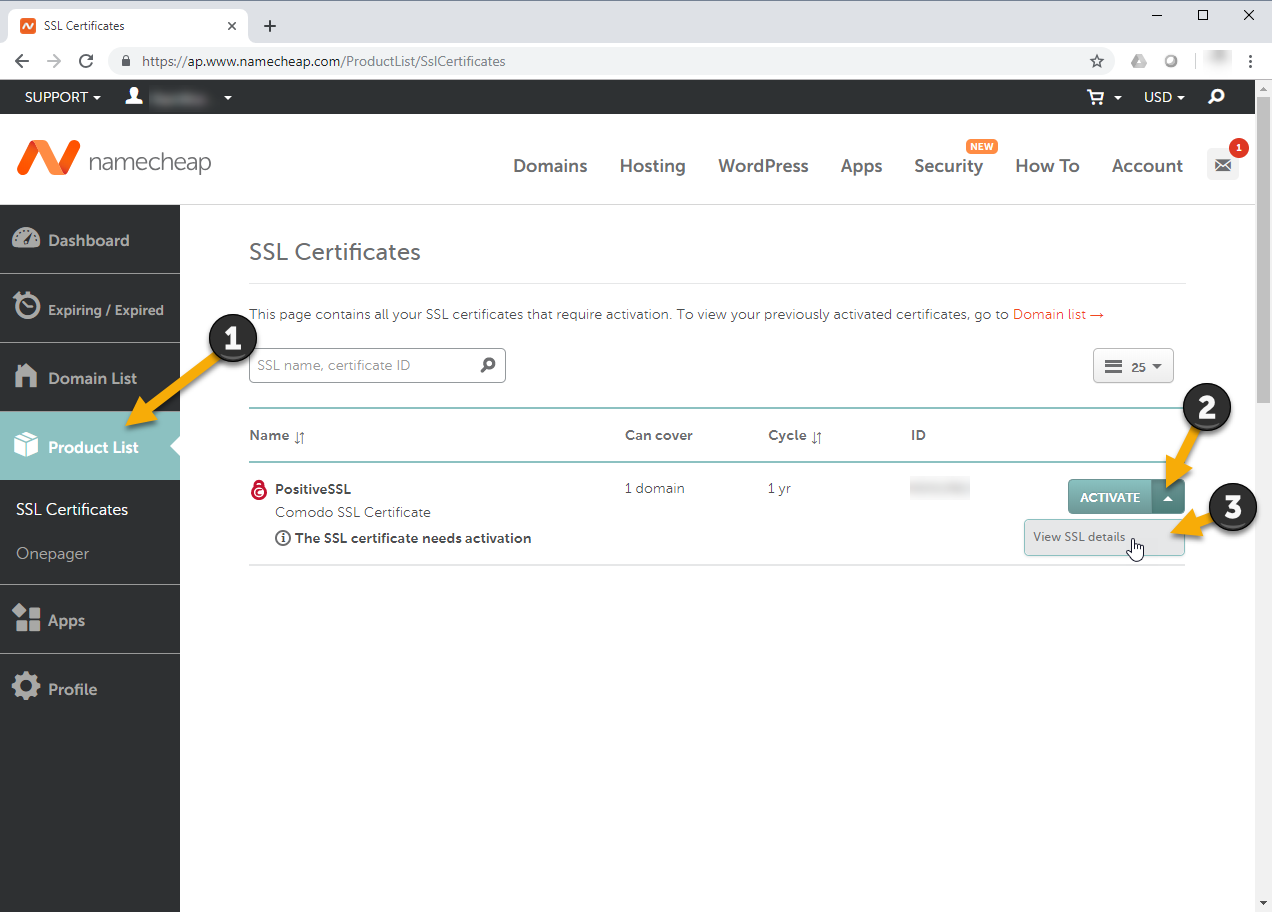Screen dimensions: 1272x912
Task: Open the shopping cart icon
Action: 1096,97
